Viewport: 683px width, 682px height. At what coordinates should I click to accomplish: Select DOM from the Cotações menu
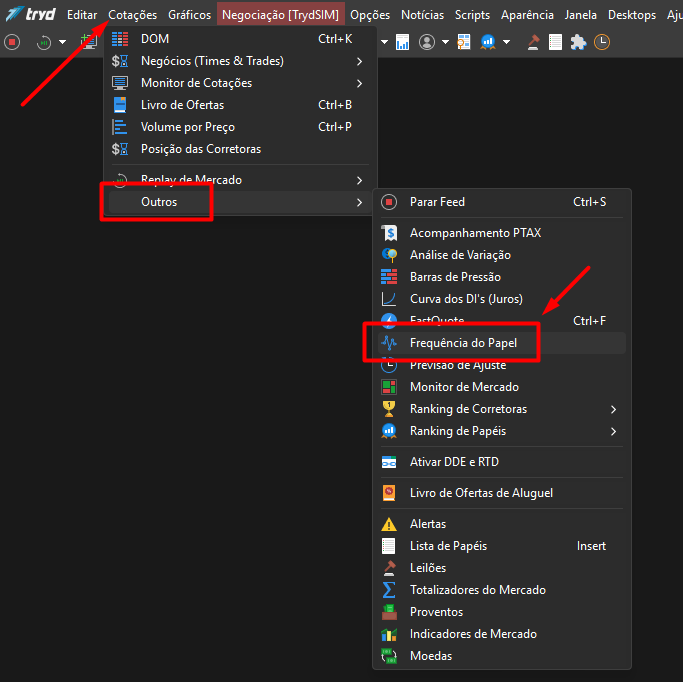[240, 39]
